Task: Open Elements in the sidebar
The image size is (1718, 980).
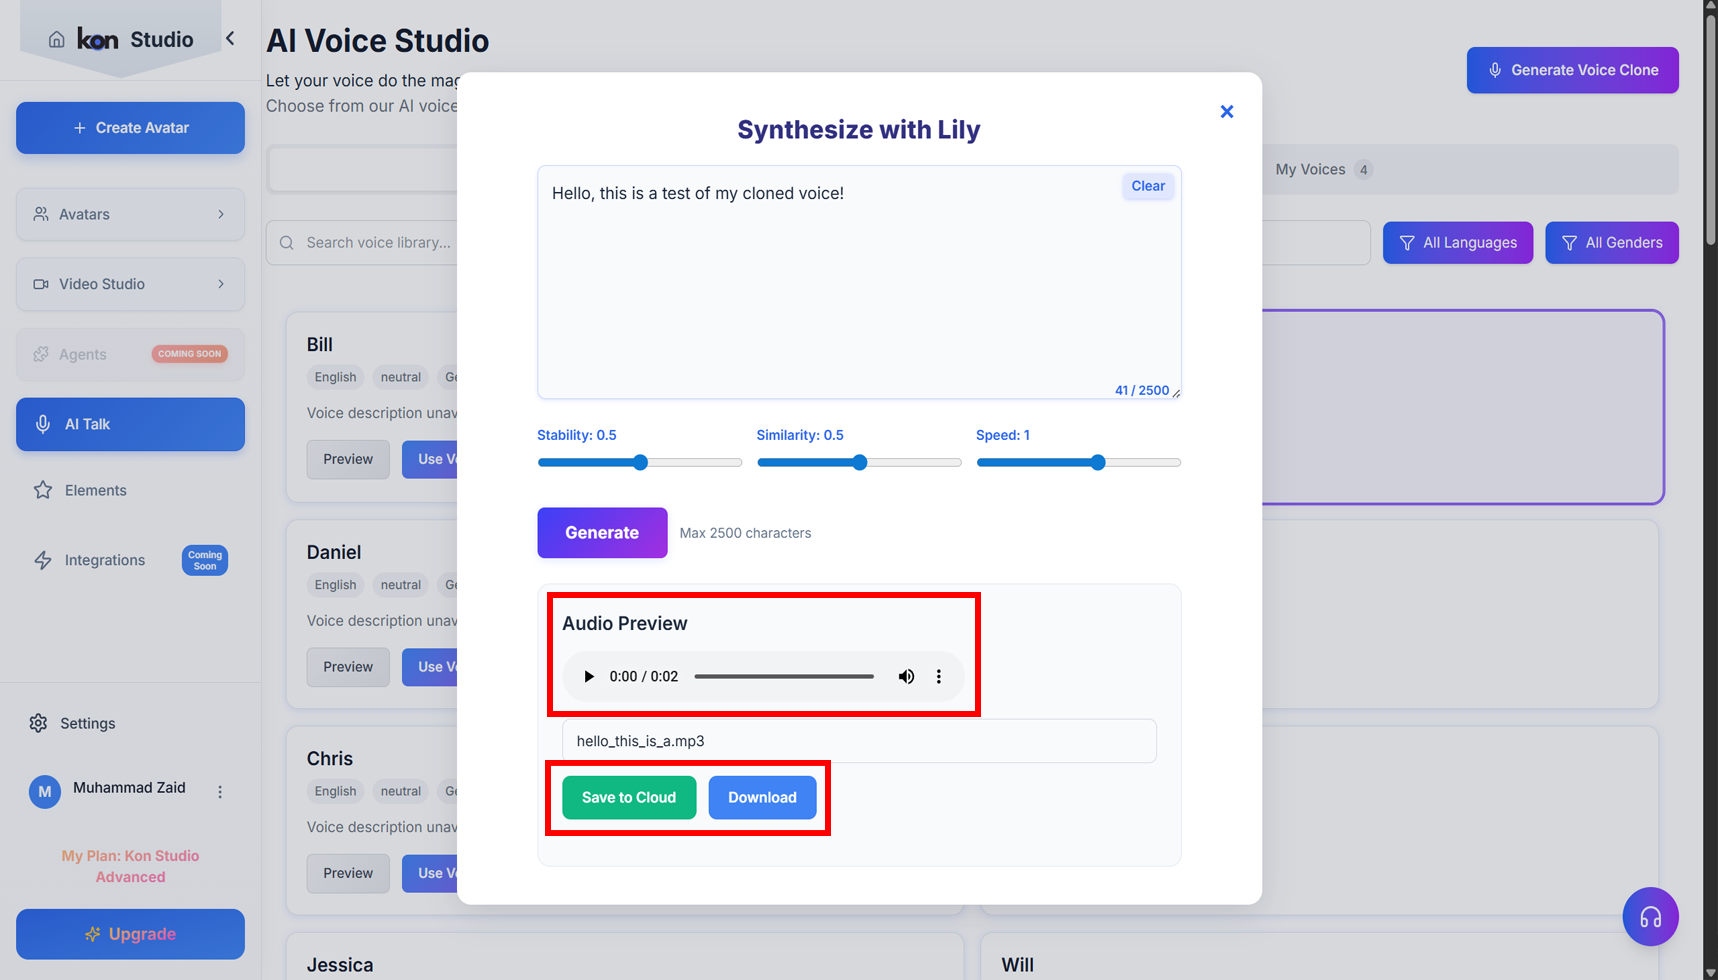Action: click(x=95, y=490)
